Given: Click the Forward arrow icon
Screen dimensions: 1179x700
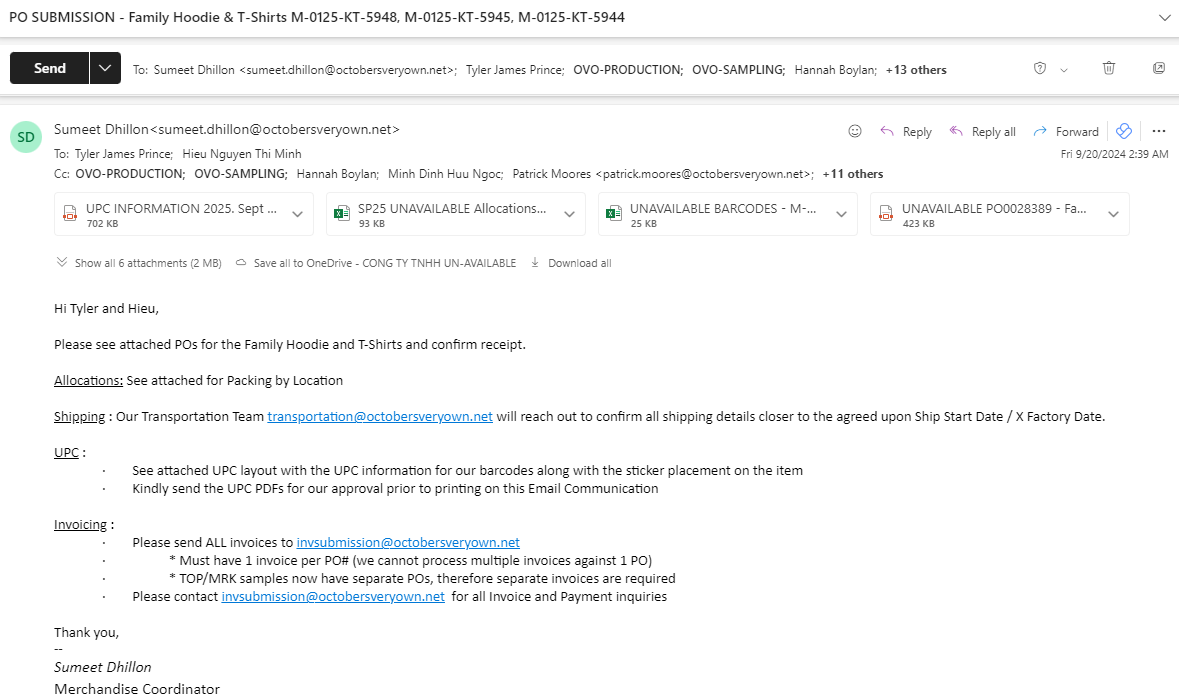Looking at the screenshot, I should (x=1040, y=131).
